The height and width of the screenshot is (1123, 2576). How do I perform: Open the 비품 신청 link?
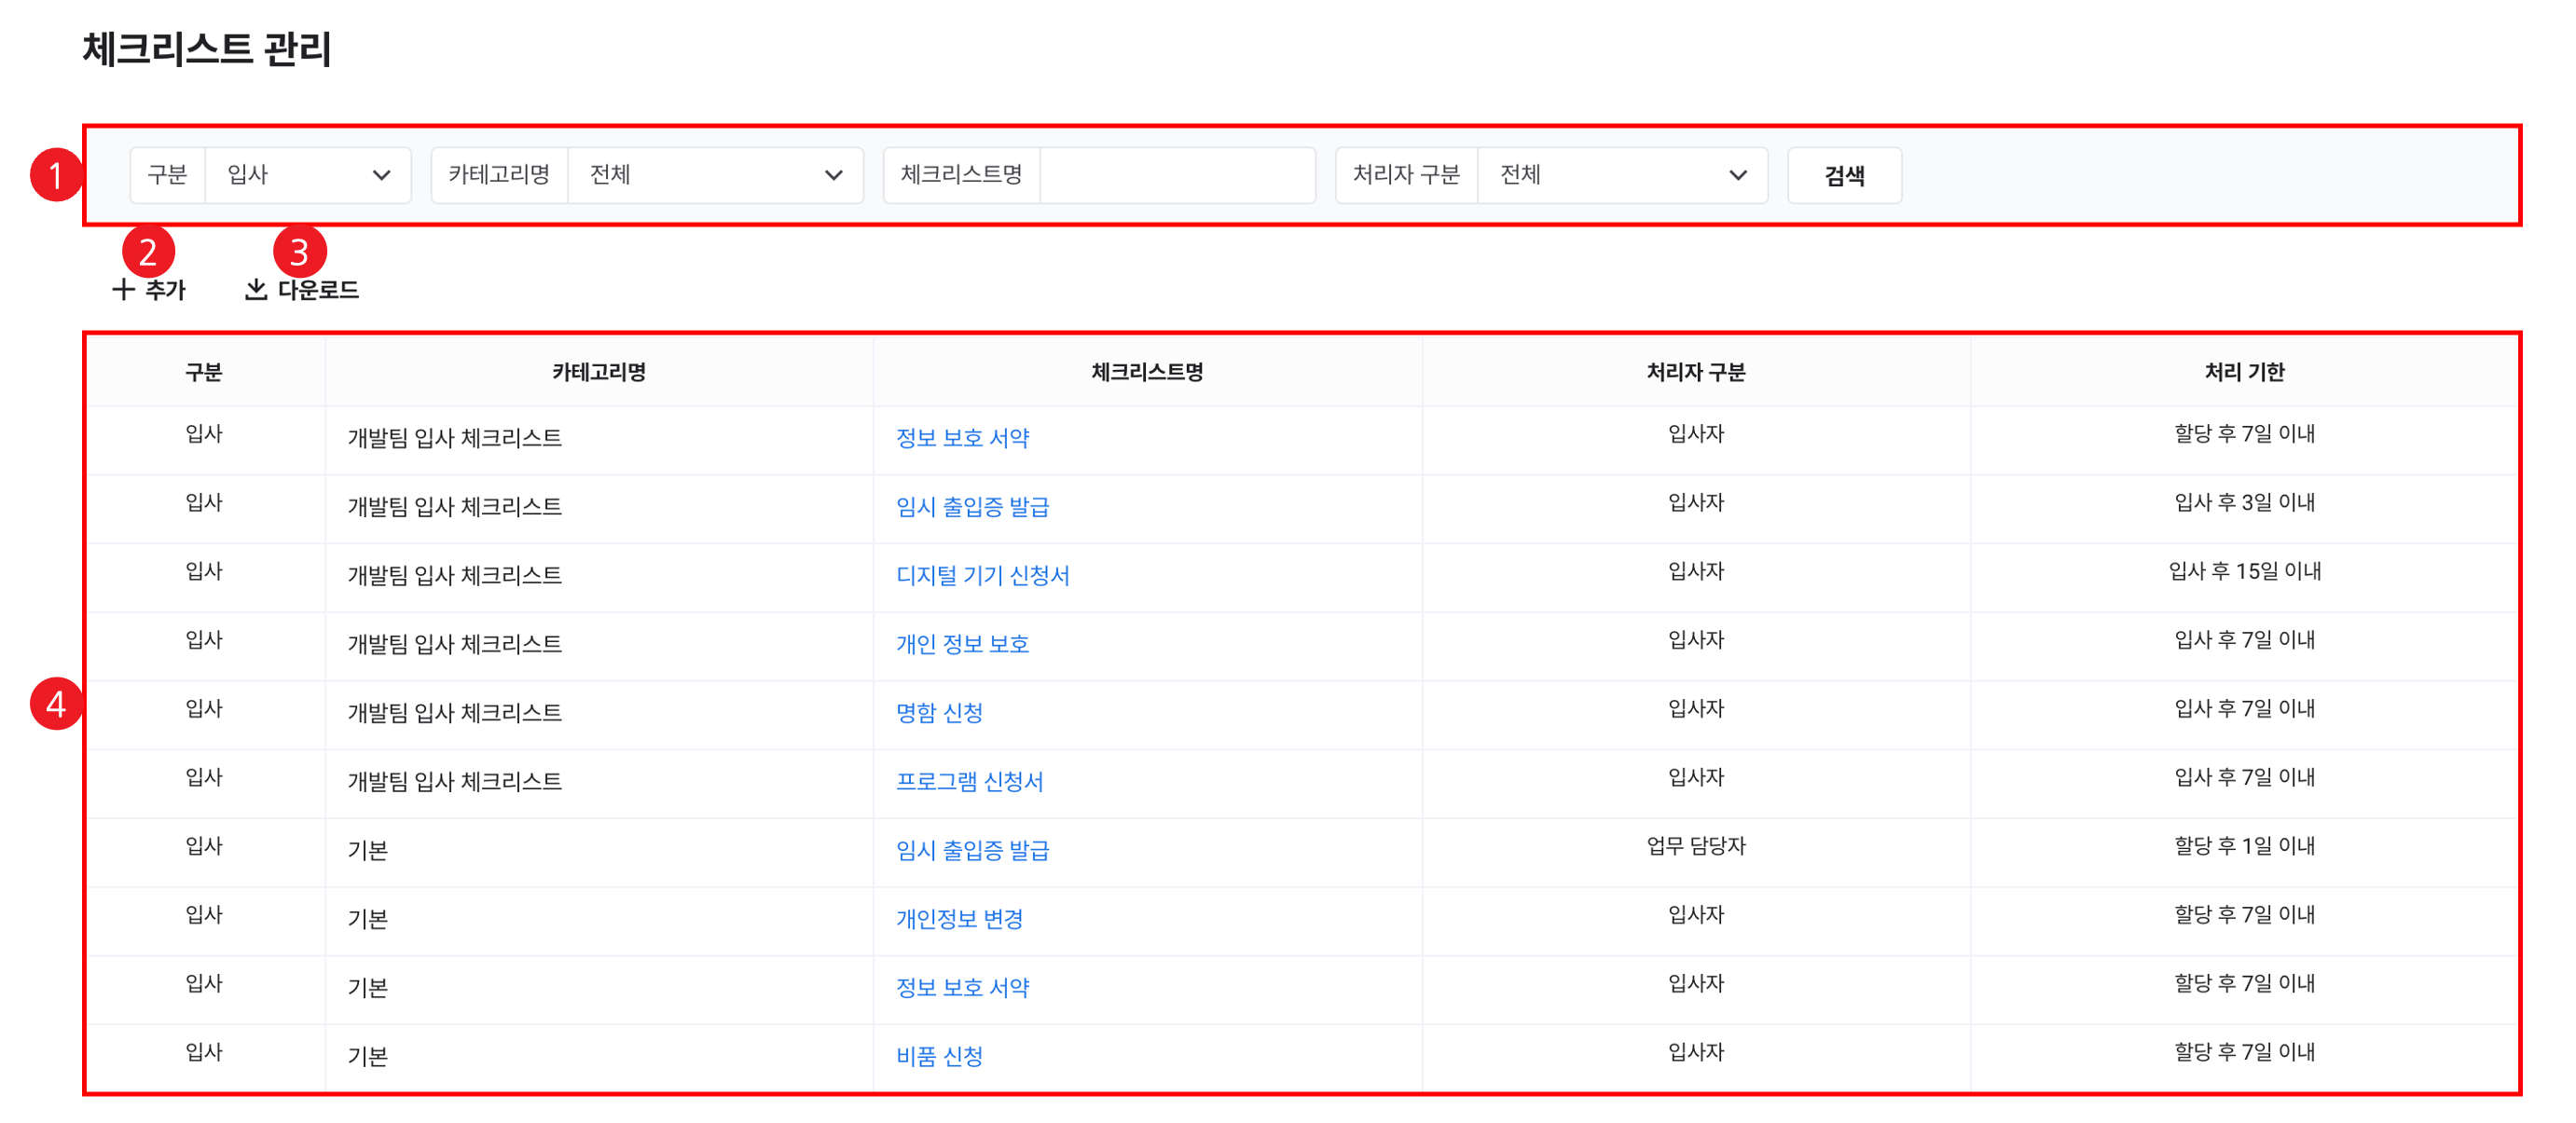pos(939,1056)
